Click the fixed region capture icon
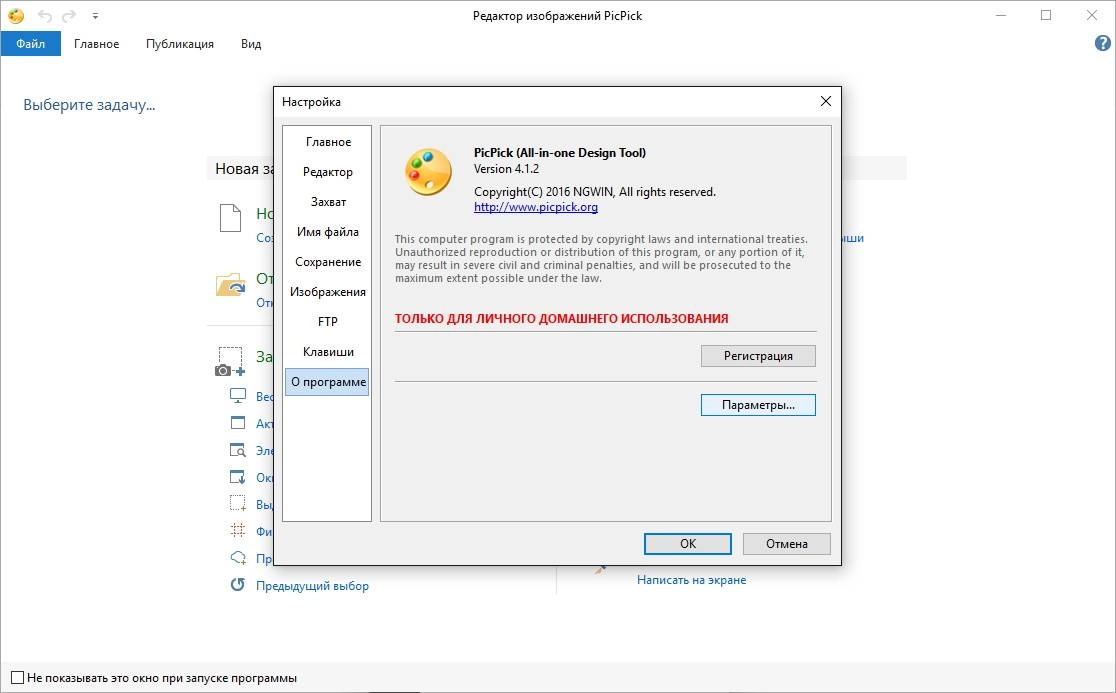 (238, 531)
